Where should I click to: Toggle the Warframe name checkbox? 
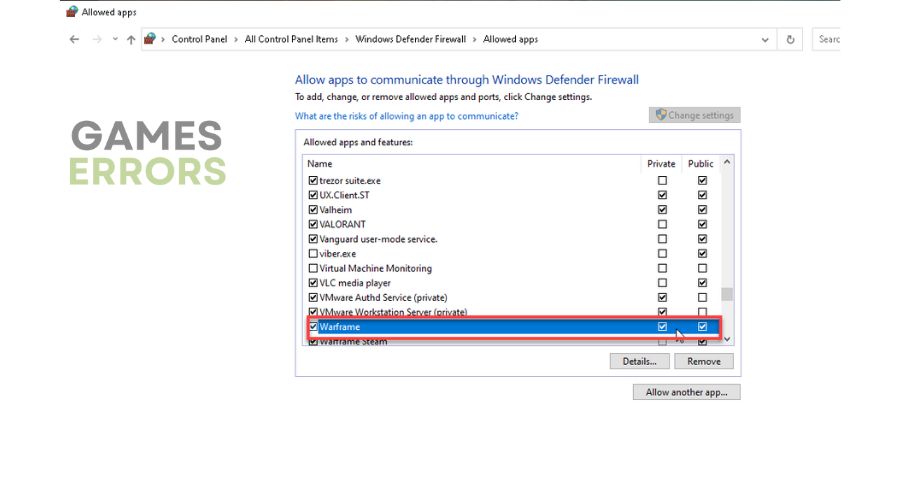pyautogui.click(x=313, y=327)
